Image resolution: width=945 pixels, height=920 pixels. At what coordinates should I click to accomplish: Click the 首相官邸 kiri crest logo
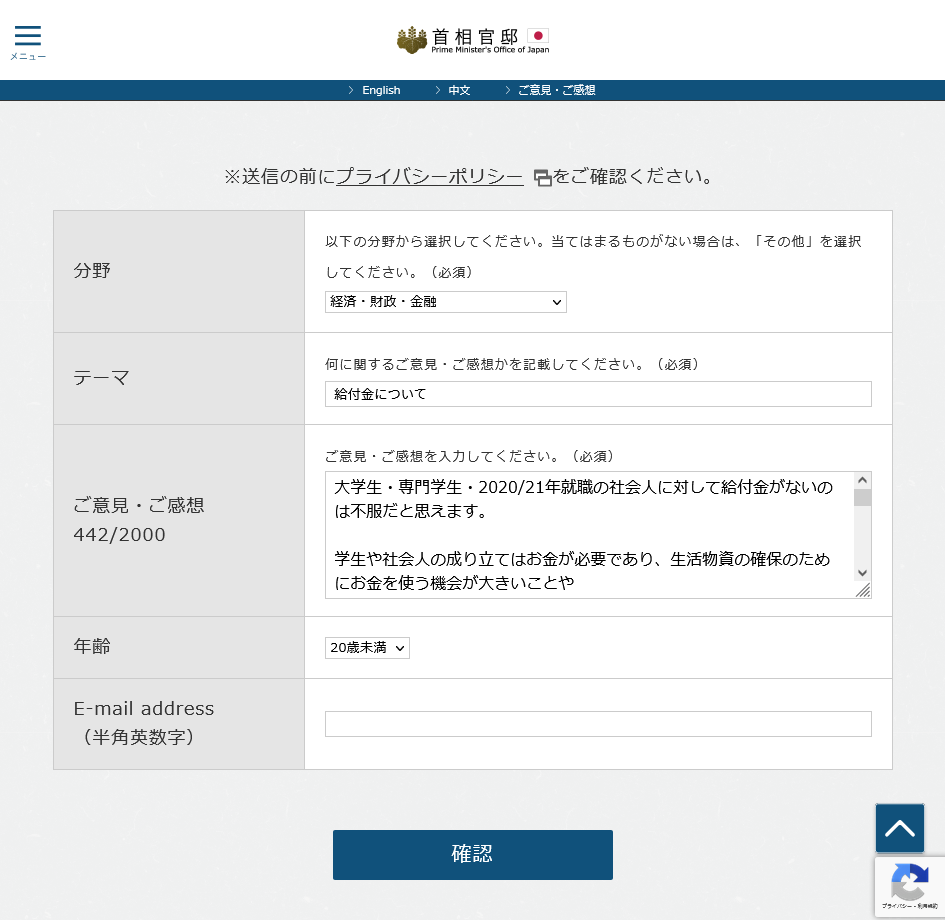[411, 40]
